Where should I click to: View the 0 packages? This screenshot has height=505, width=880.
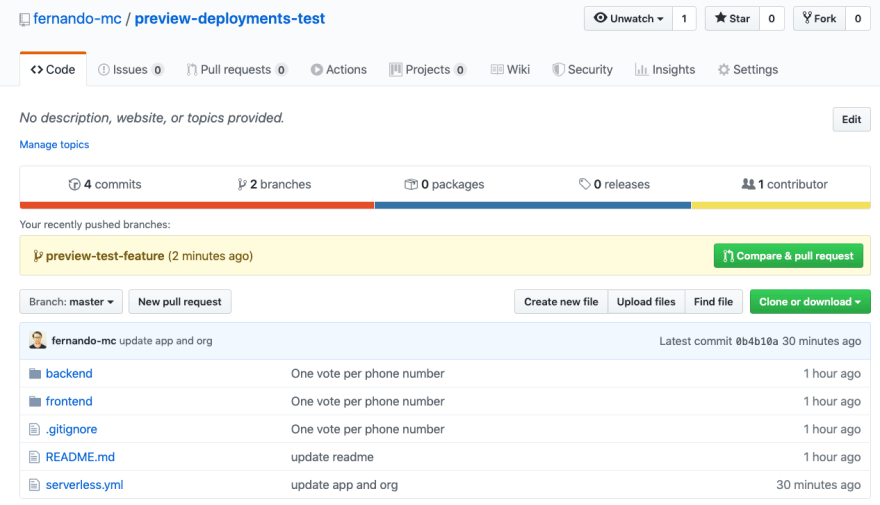tap(444, 184)
